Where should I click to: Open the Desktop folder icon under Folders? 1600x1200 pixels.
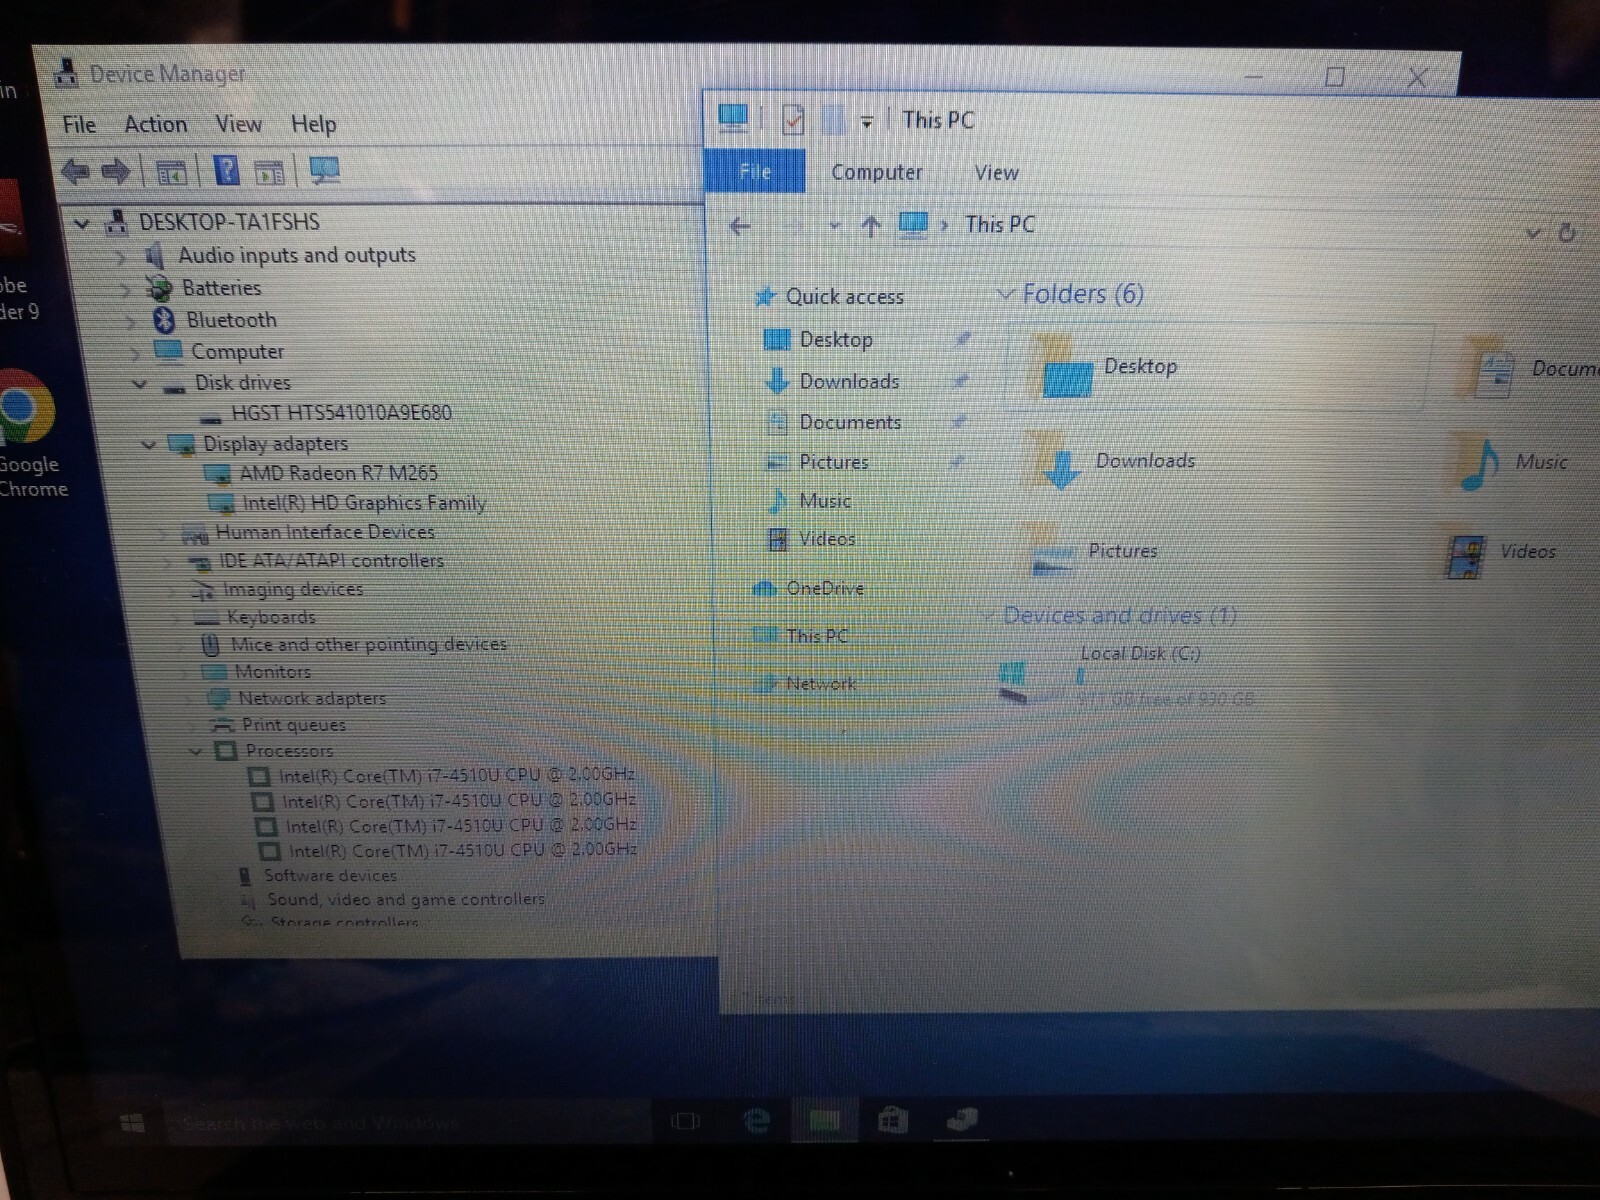click(x=1062, y=369)
